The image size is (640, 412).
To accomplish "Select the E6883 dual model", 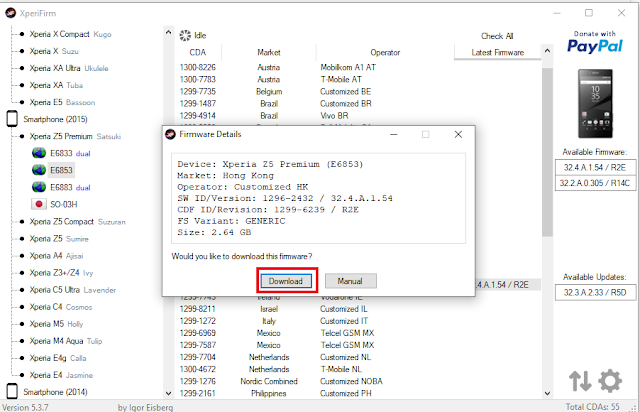I will click(70, 187).
